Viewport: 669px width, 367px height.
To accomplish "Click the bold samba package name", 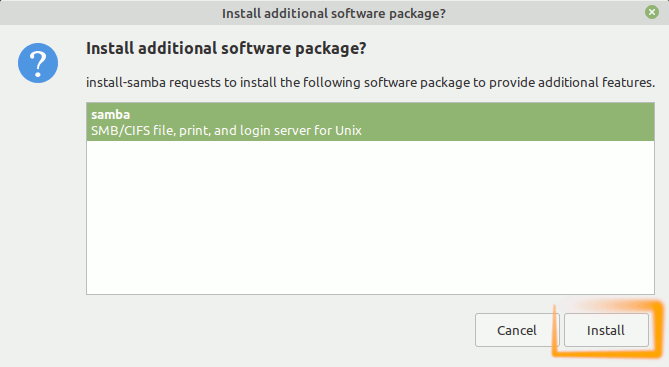I will [x=111, y=114].
